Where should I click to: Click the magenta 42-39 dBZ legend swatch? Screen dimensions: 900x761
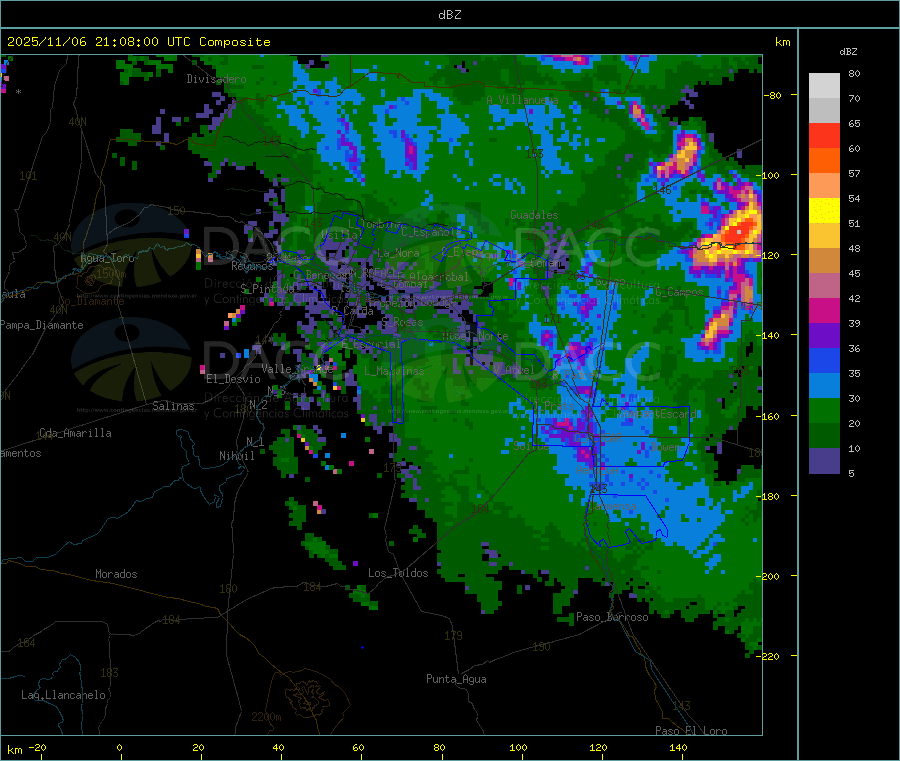824,310
